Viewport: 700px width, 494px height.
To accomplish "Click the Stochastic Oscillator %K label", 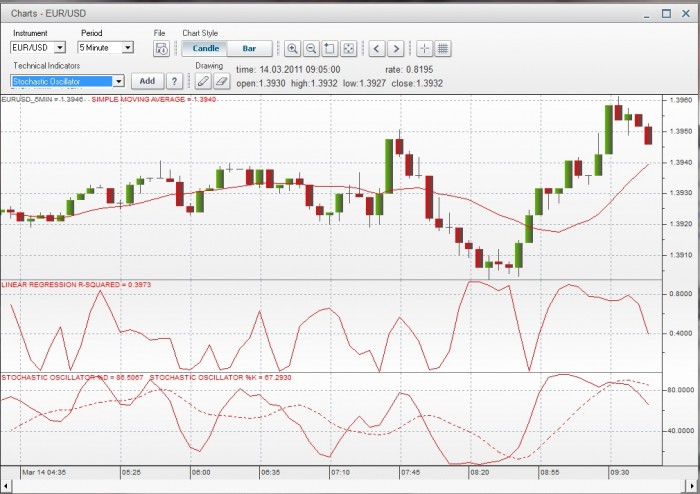I will pos(220,378).
